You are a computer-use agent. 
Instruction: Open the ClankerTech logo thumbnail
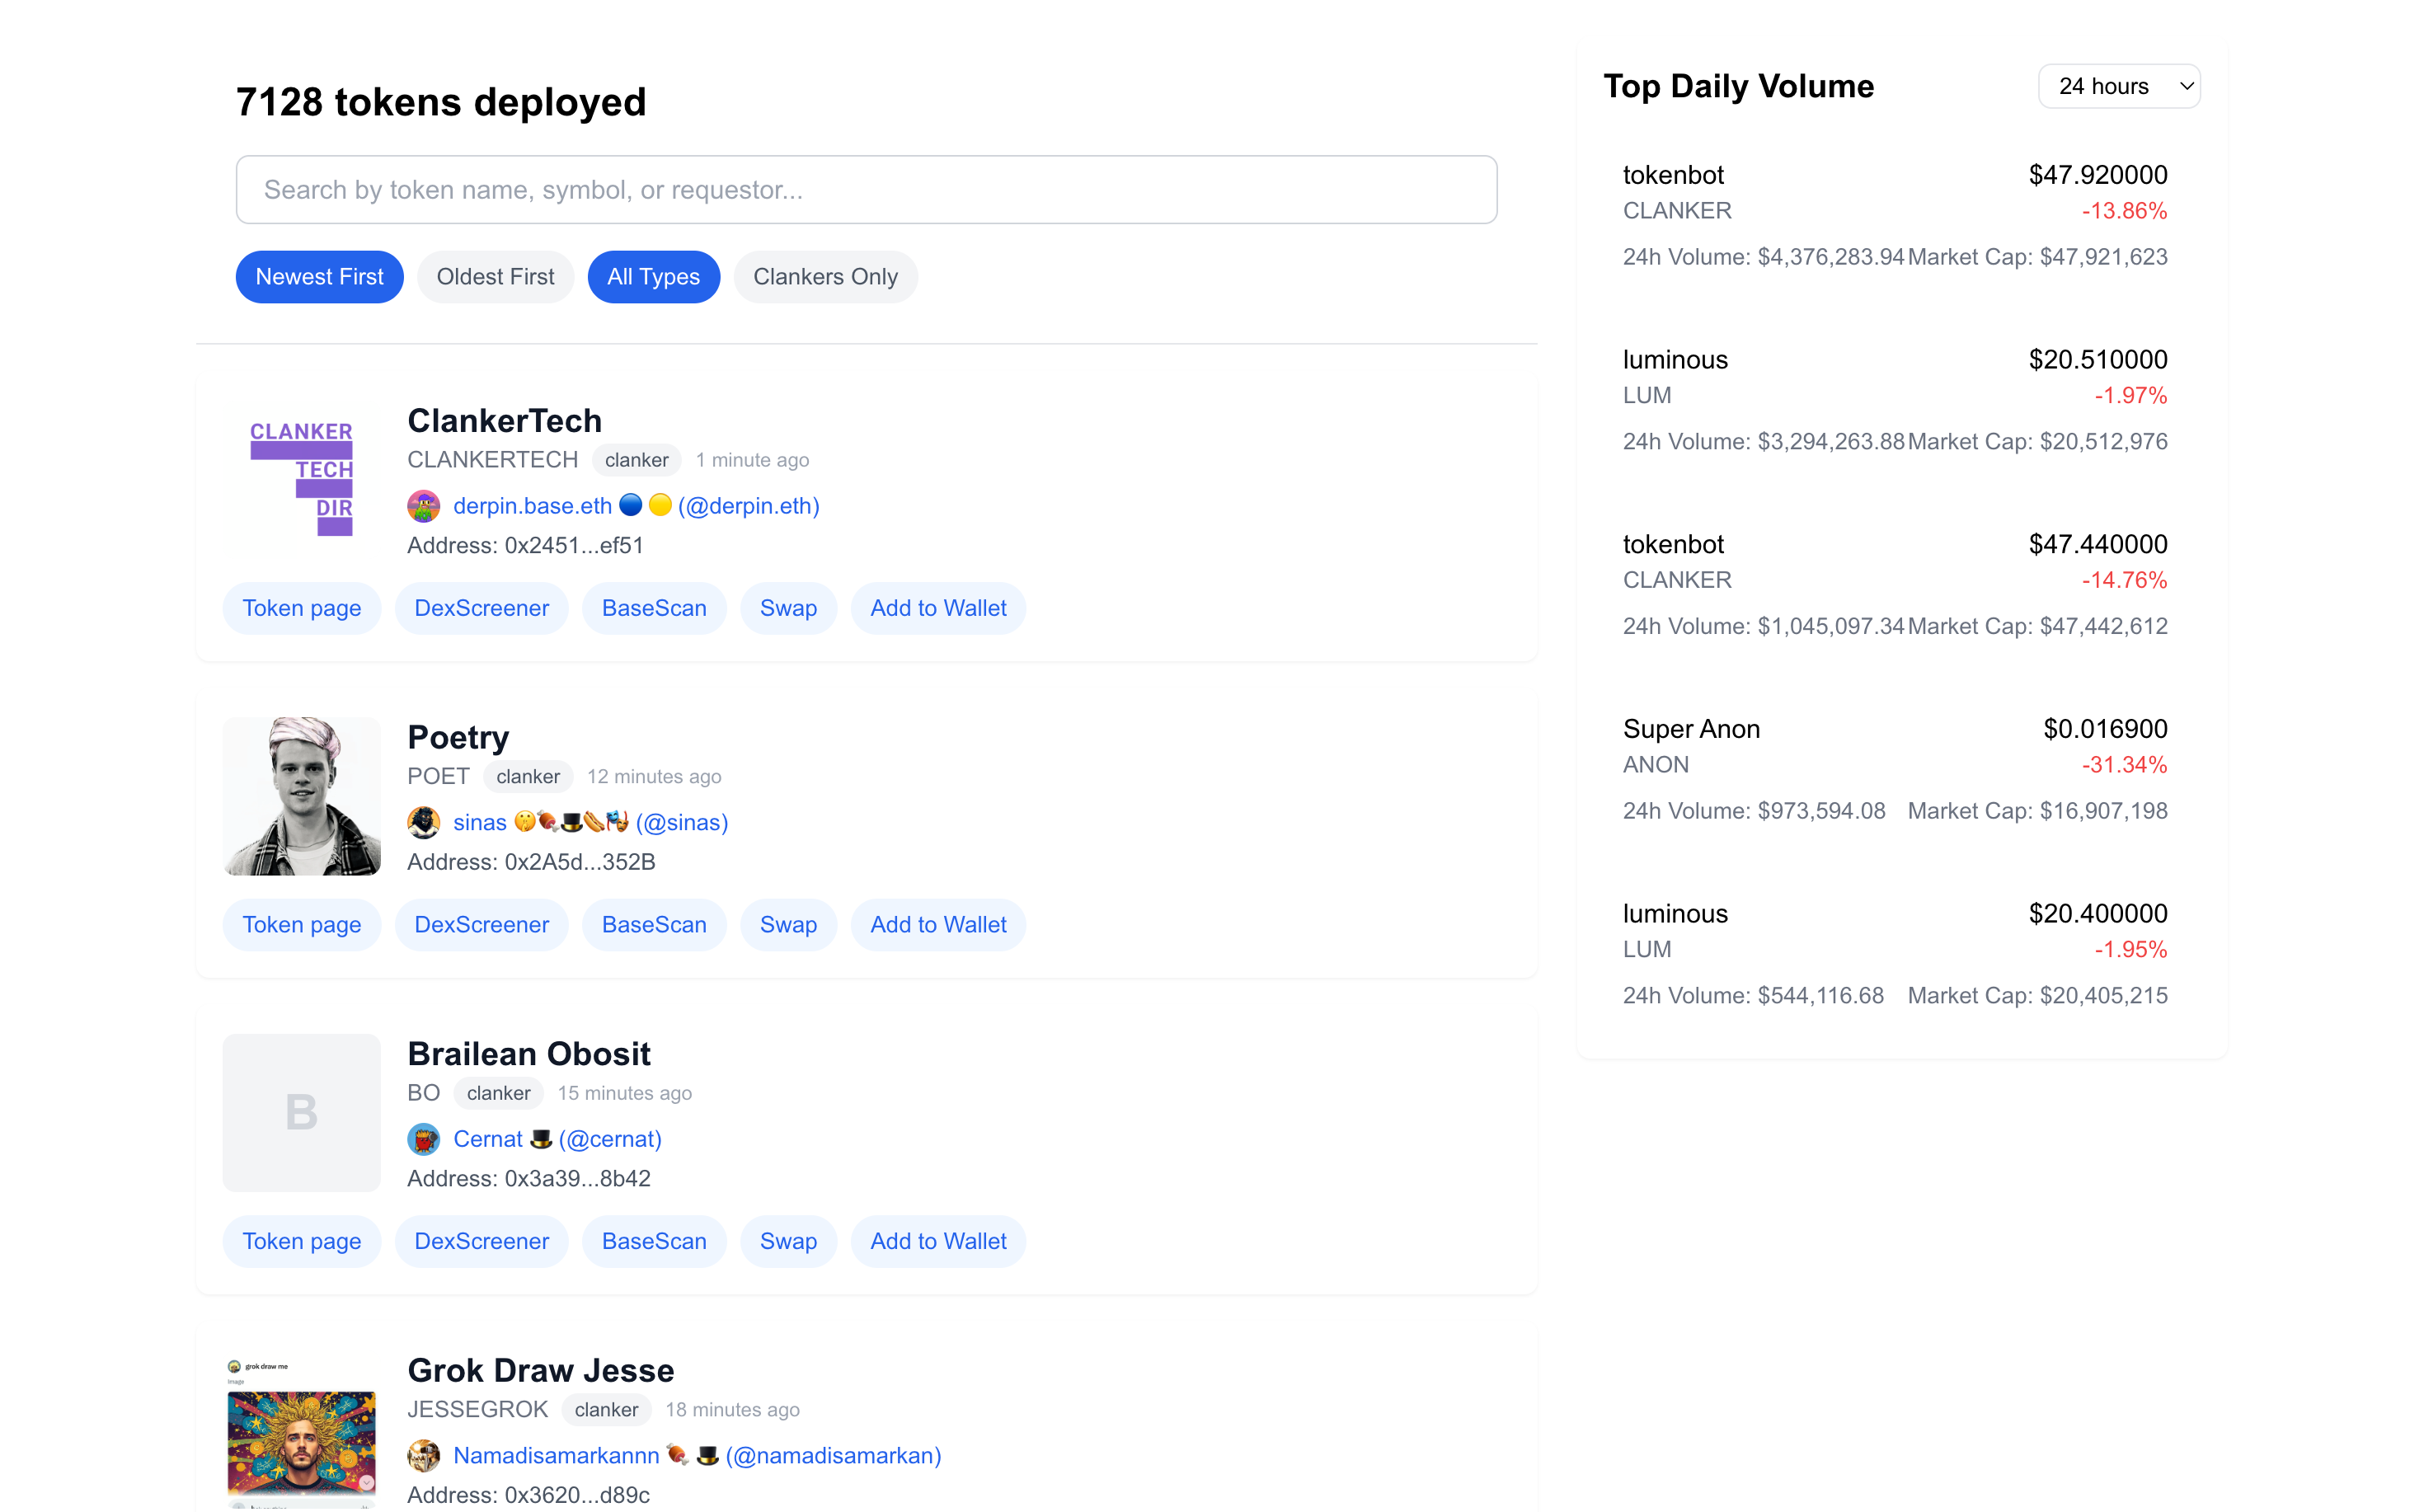(x=301, y=479)
